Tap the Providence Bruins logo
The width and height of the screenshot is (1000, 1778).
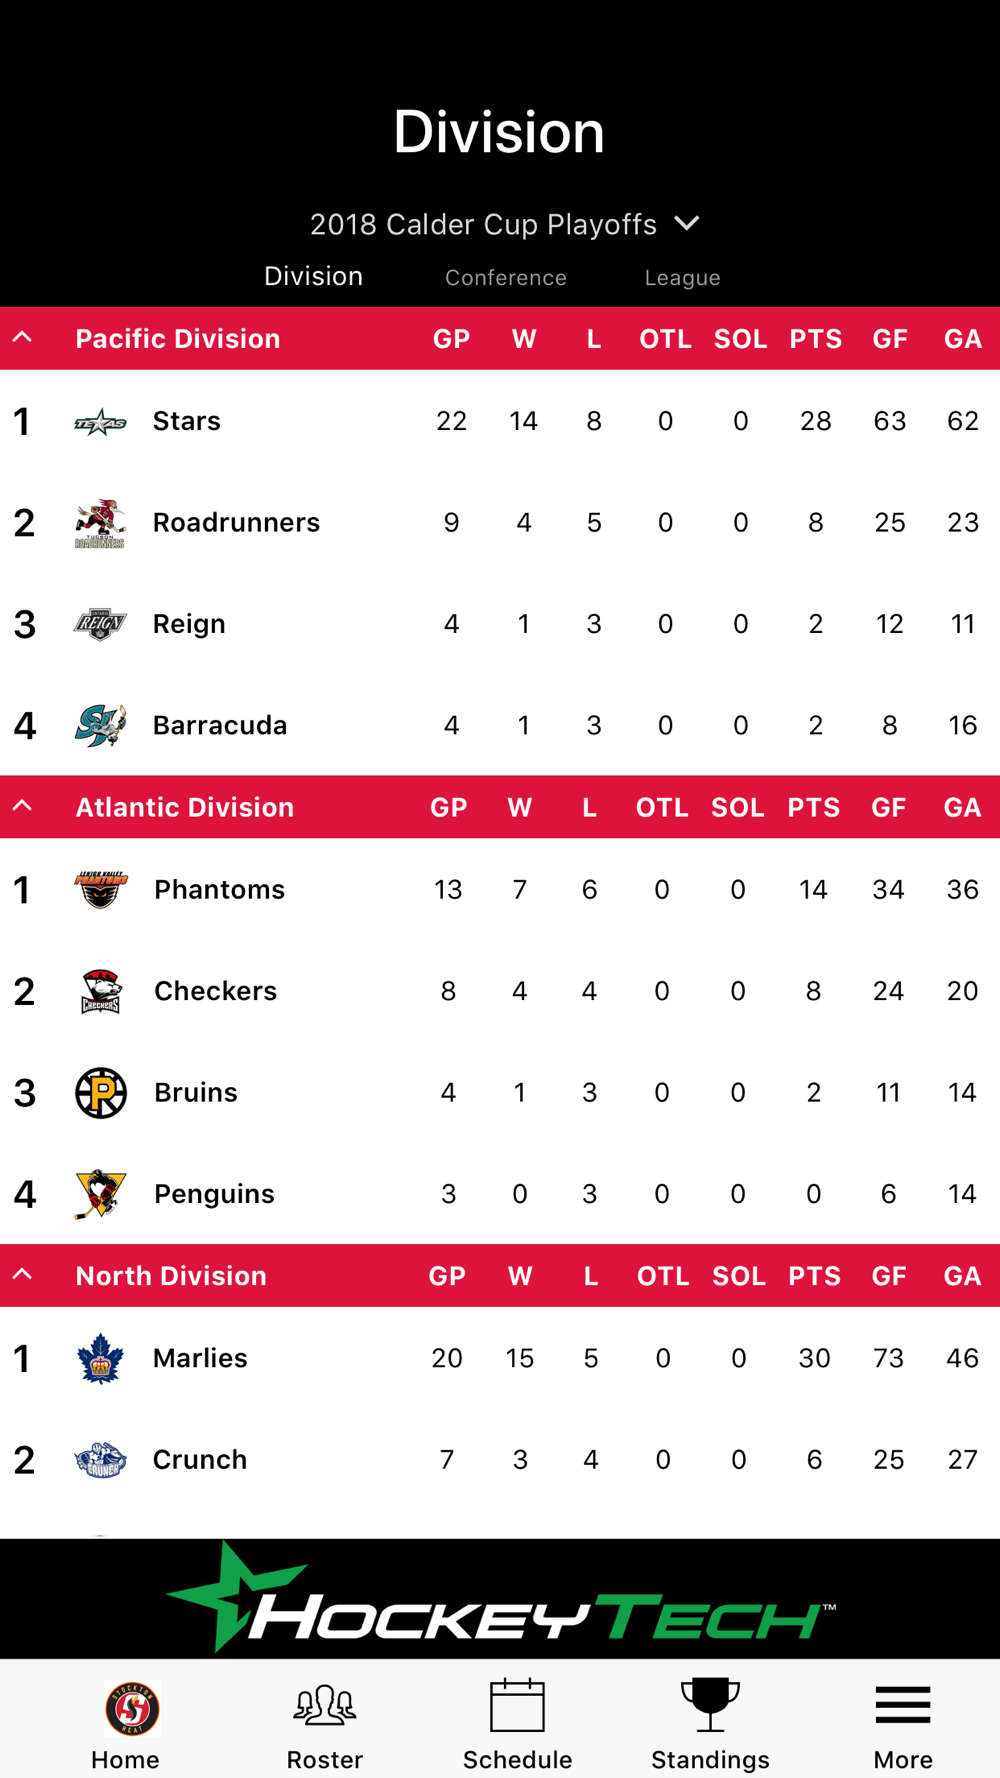point(101,1093)
